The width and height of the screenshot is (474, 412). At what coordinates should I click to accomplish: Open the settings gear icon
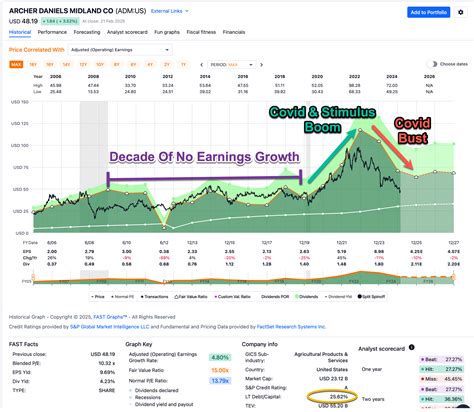coord(460,12)
